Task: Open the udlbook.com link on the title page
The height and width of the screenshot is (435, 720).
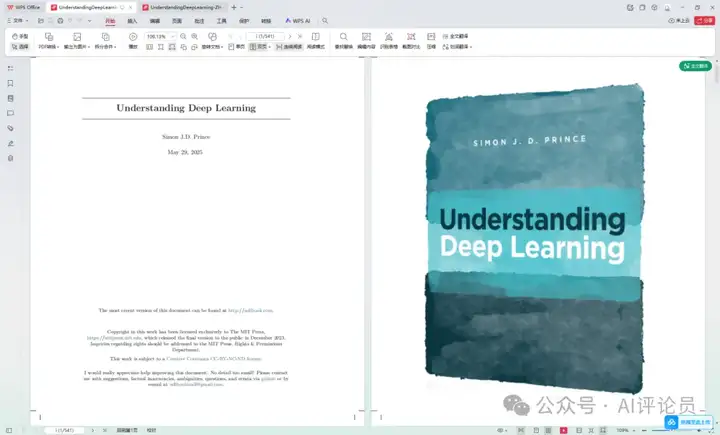Action: tap(250, 311)
